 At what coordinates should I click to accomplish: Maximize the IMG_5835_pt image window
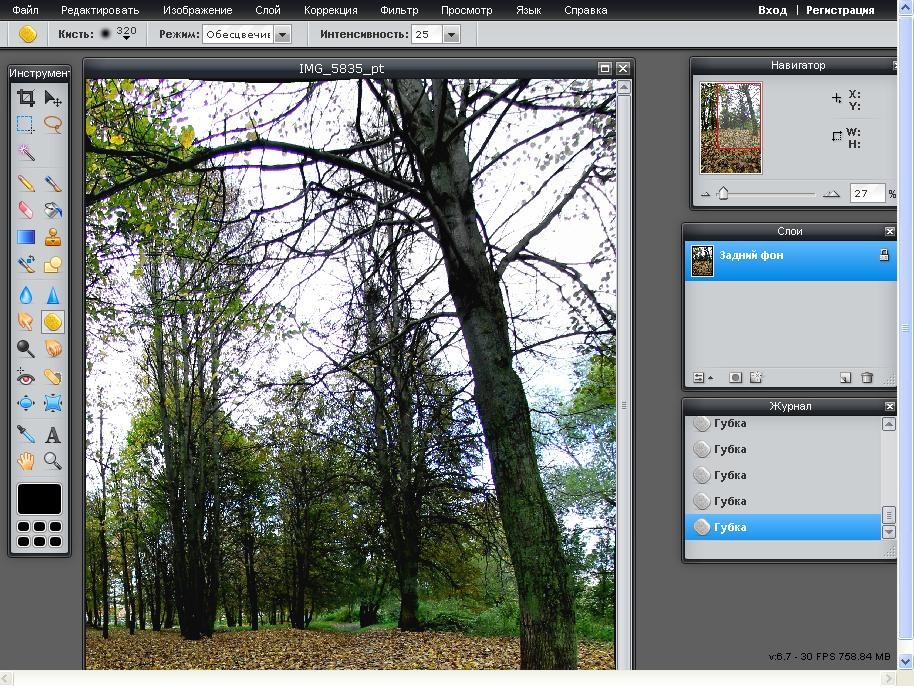click(605, 68)
